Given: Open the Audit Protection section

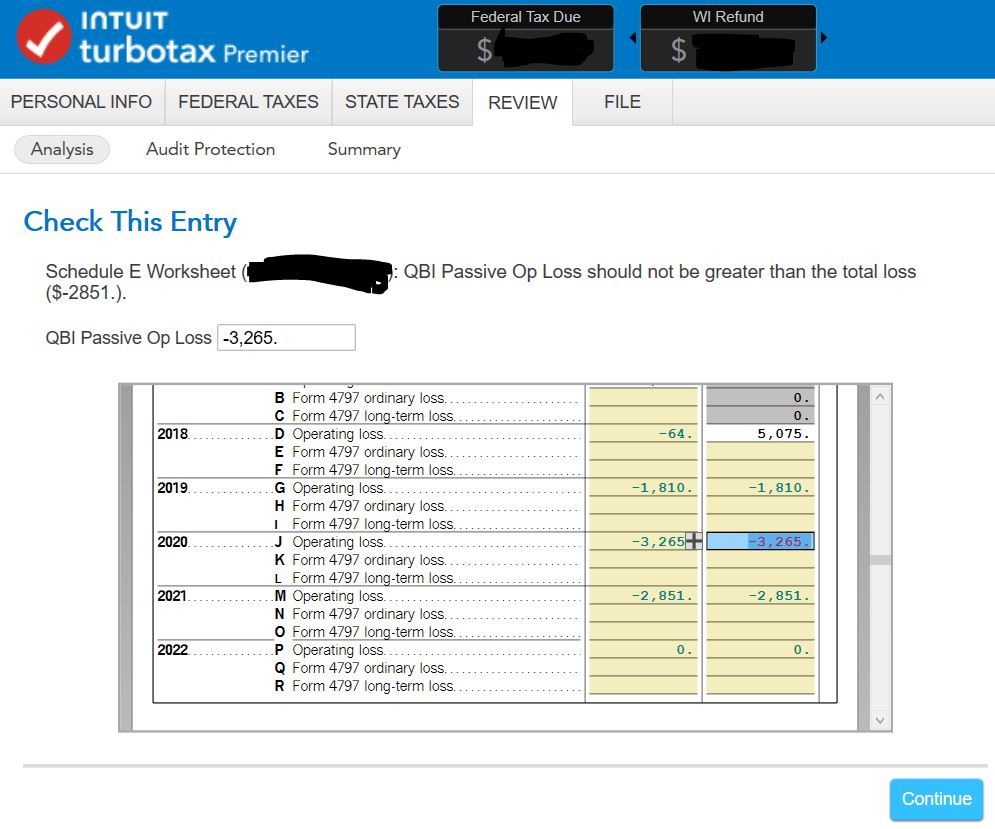Looking at the screenshot, I should (211, 149).
